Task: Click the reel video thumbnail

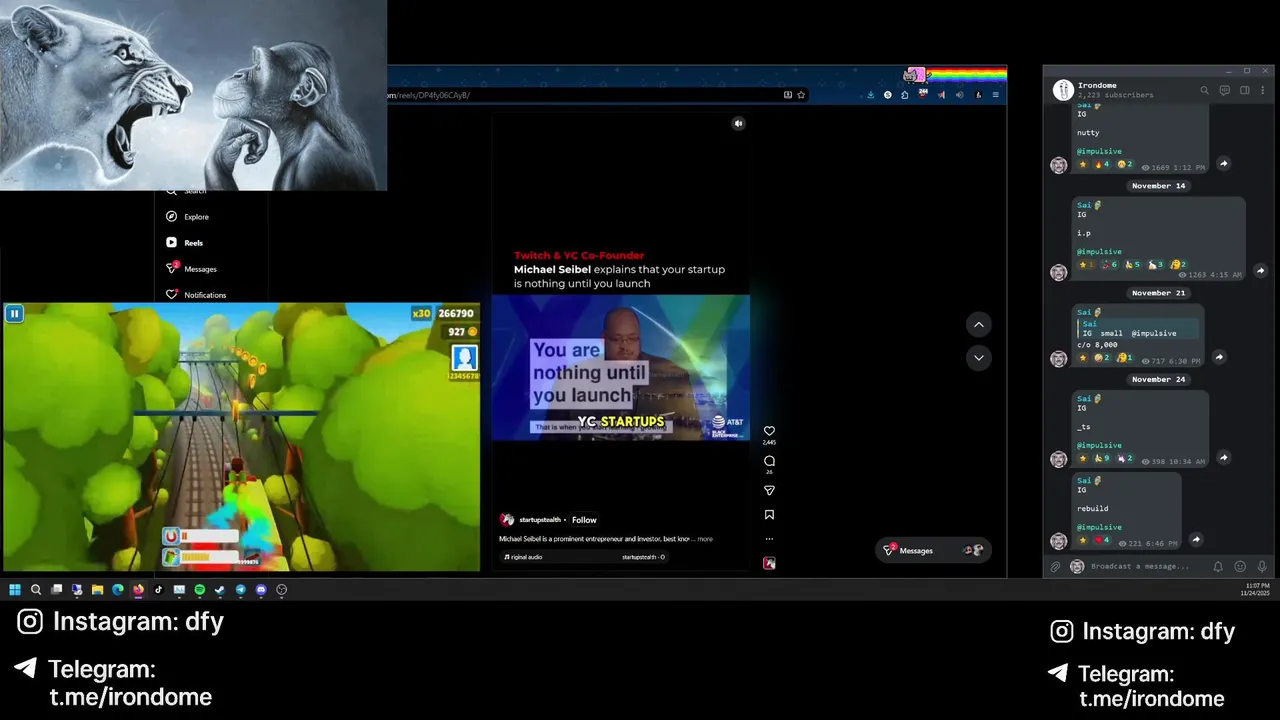Action: pyautogui.click(x=620, y=367)
